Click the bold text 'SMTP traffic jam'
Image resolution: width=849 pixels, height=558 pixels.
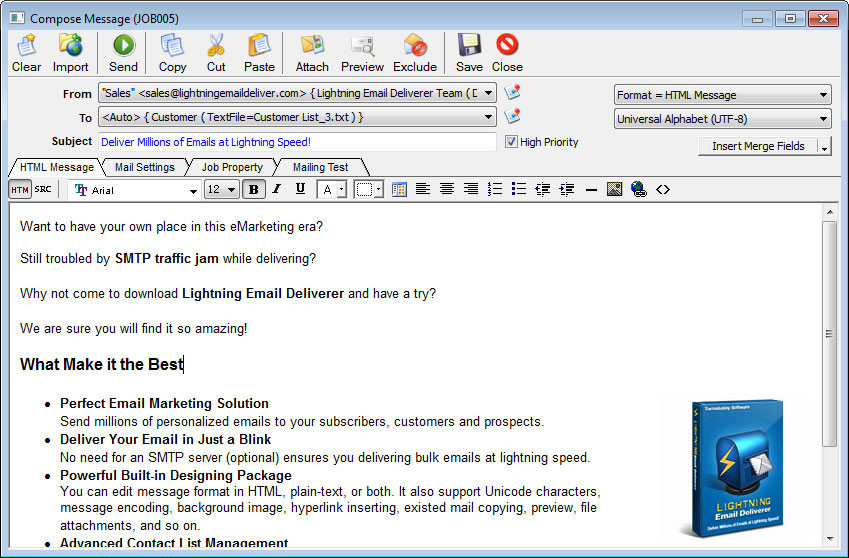(x=167, y=259)
